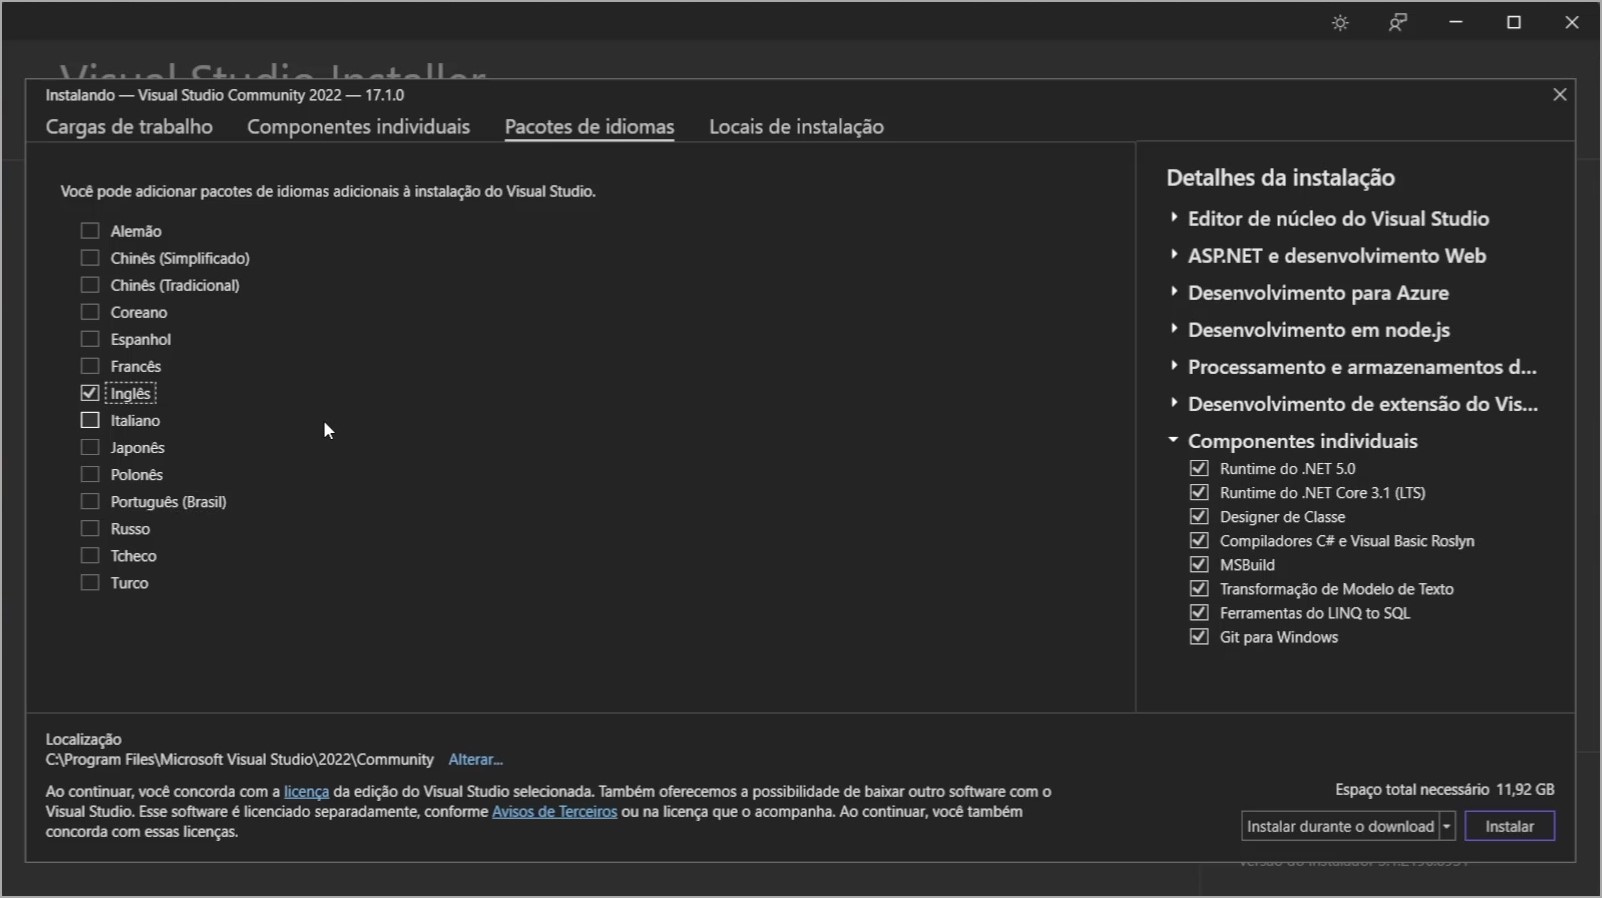Maximize the Visual Studio Installer window
The image size is (1602, 898).
pyautogui.click(x=1514, y=23)
